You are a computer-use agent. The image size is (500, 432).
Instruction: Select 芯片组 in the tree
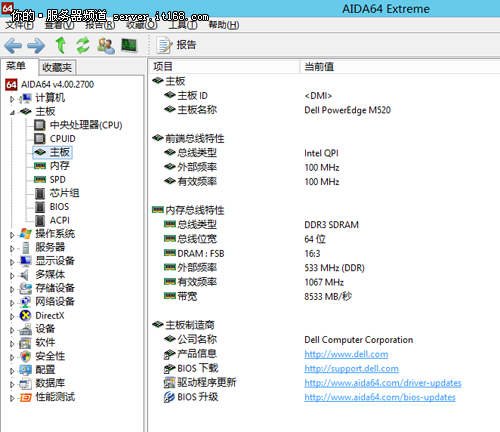[64, 193]
